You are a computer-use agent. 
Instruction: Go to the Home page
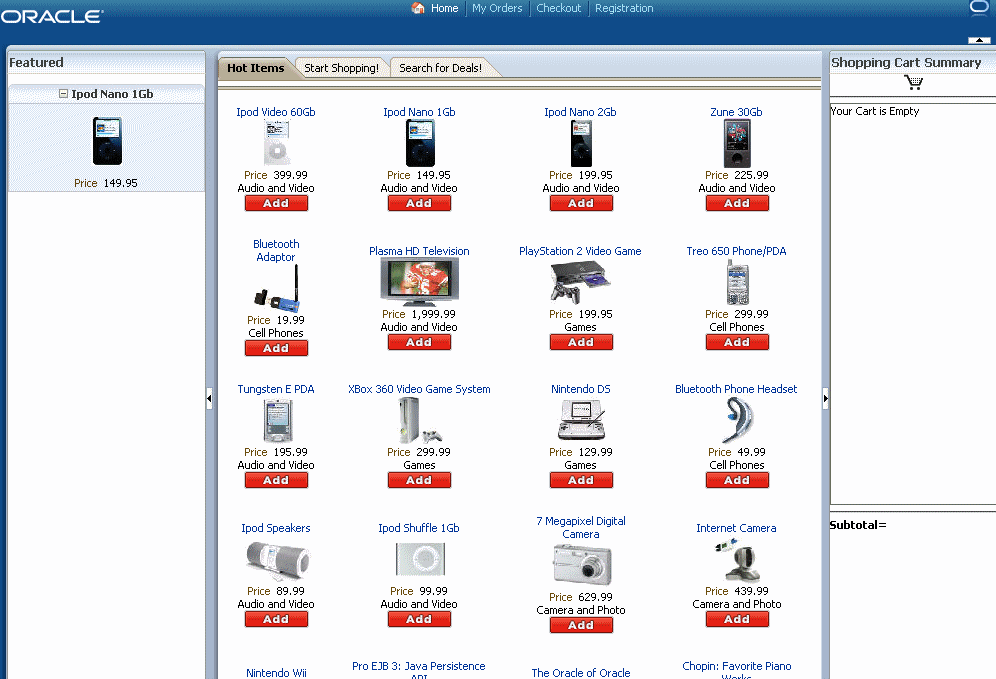click(x=444, y=8)
